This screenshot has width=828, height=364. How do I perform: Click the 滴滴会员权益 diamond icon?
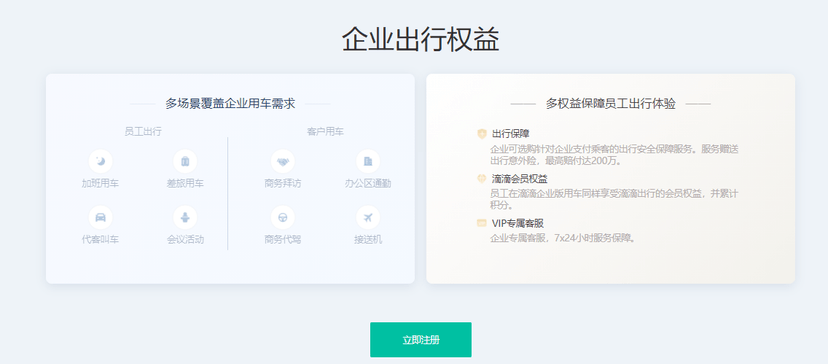pos(482,179)
